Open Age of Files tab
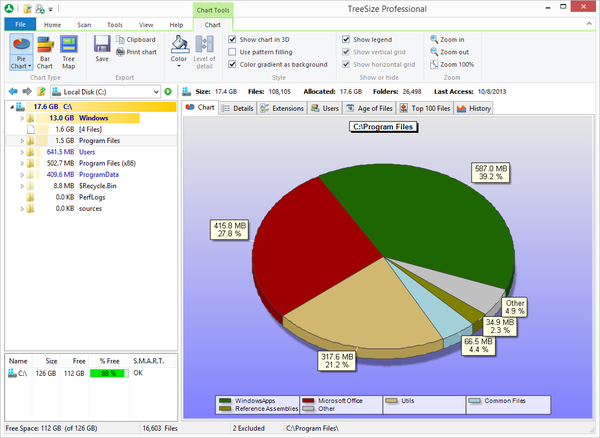 click(x=370, y=108)
